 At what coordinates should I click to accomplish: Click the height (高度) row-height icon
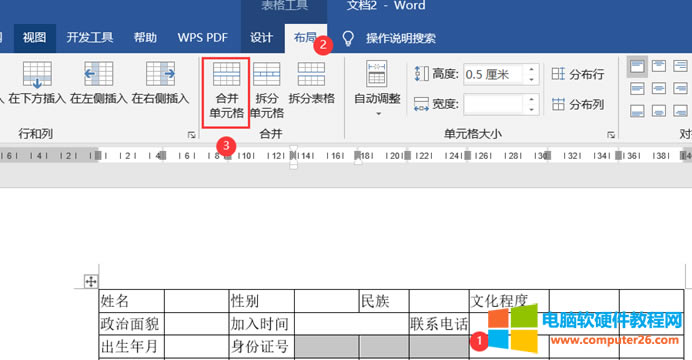(x=421, y=74)
